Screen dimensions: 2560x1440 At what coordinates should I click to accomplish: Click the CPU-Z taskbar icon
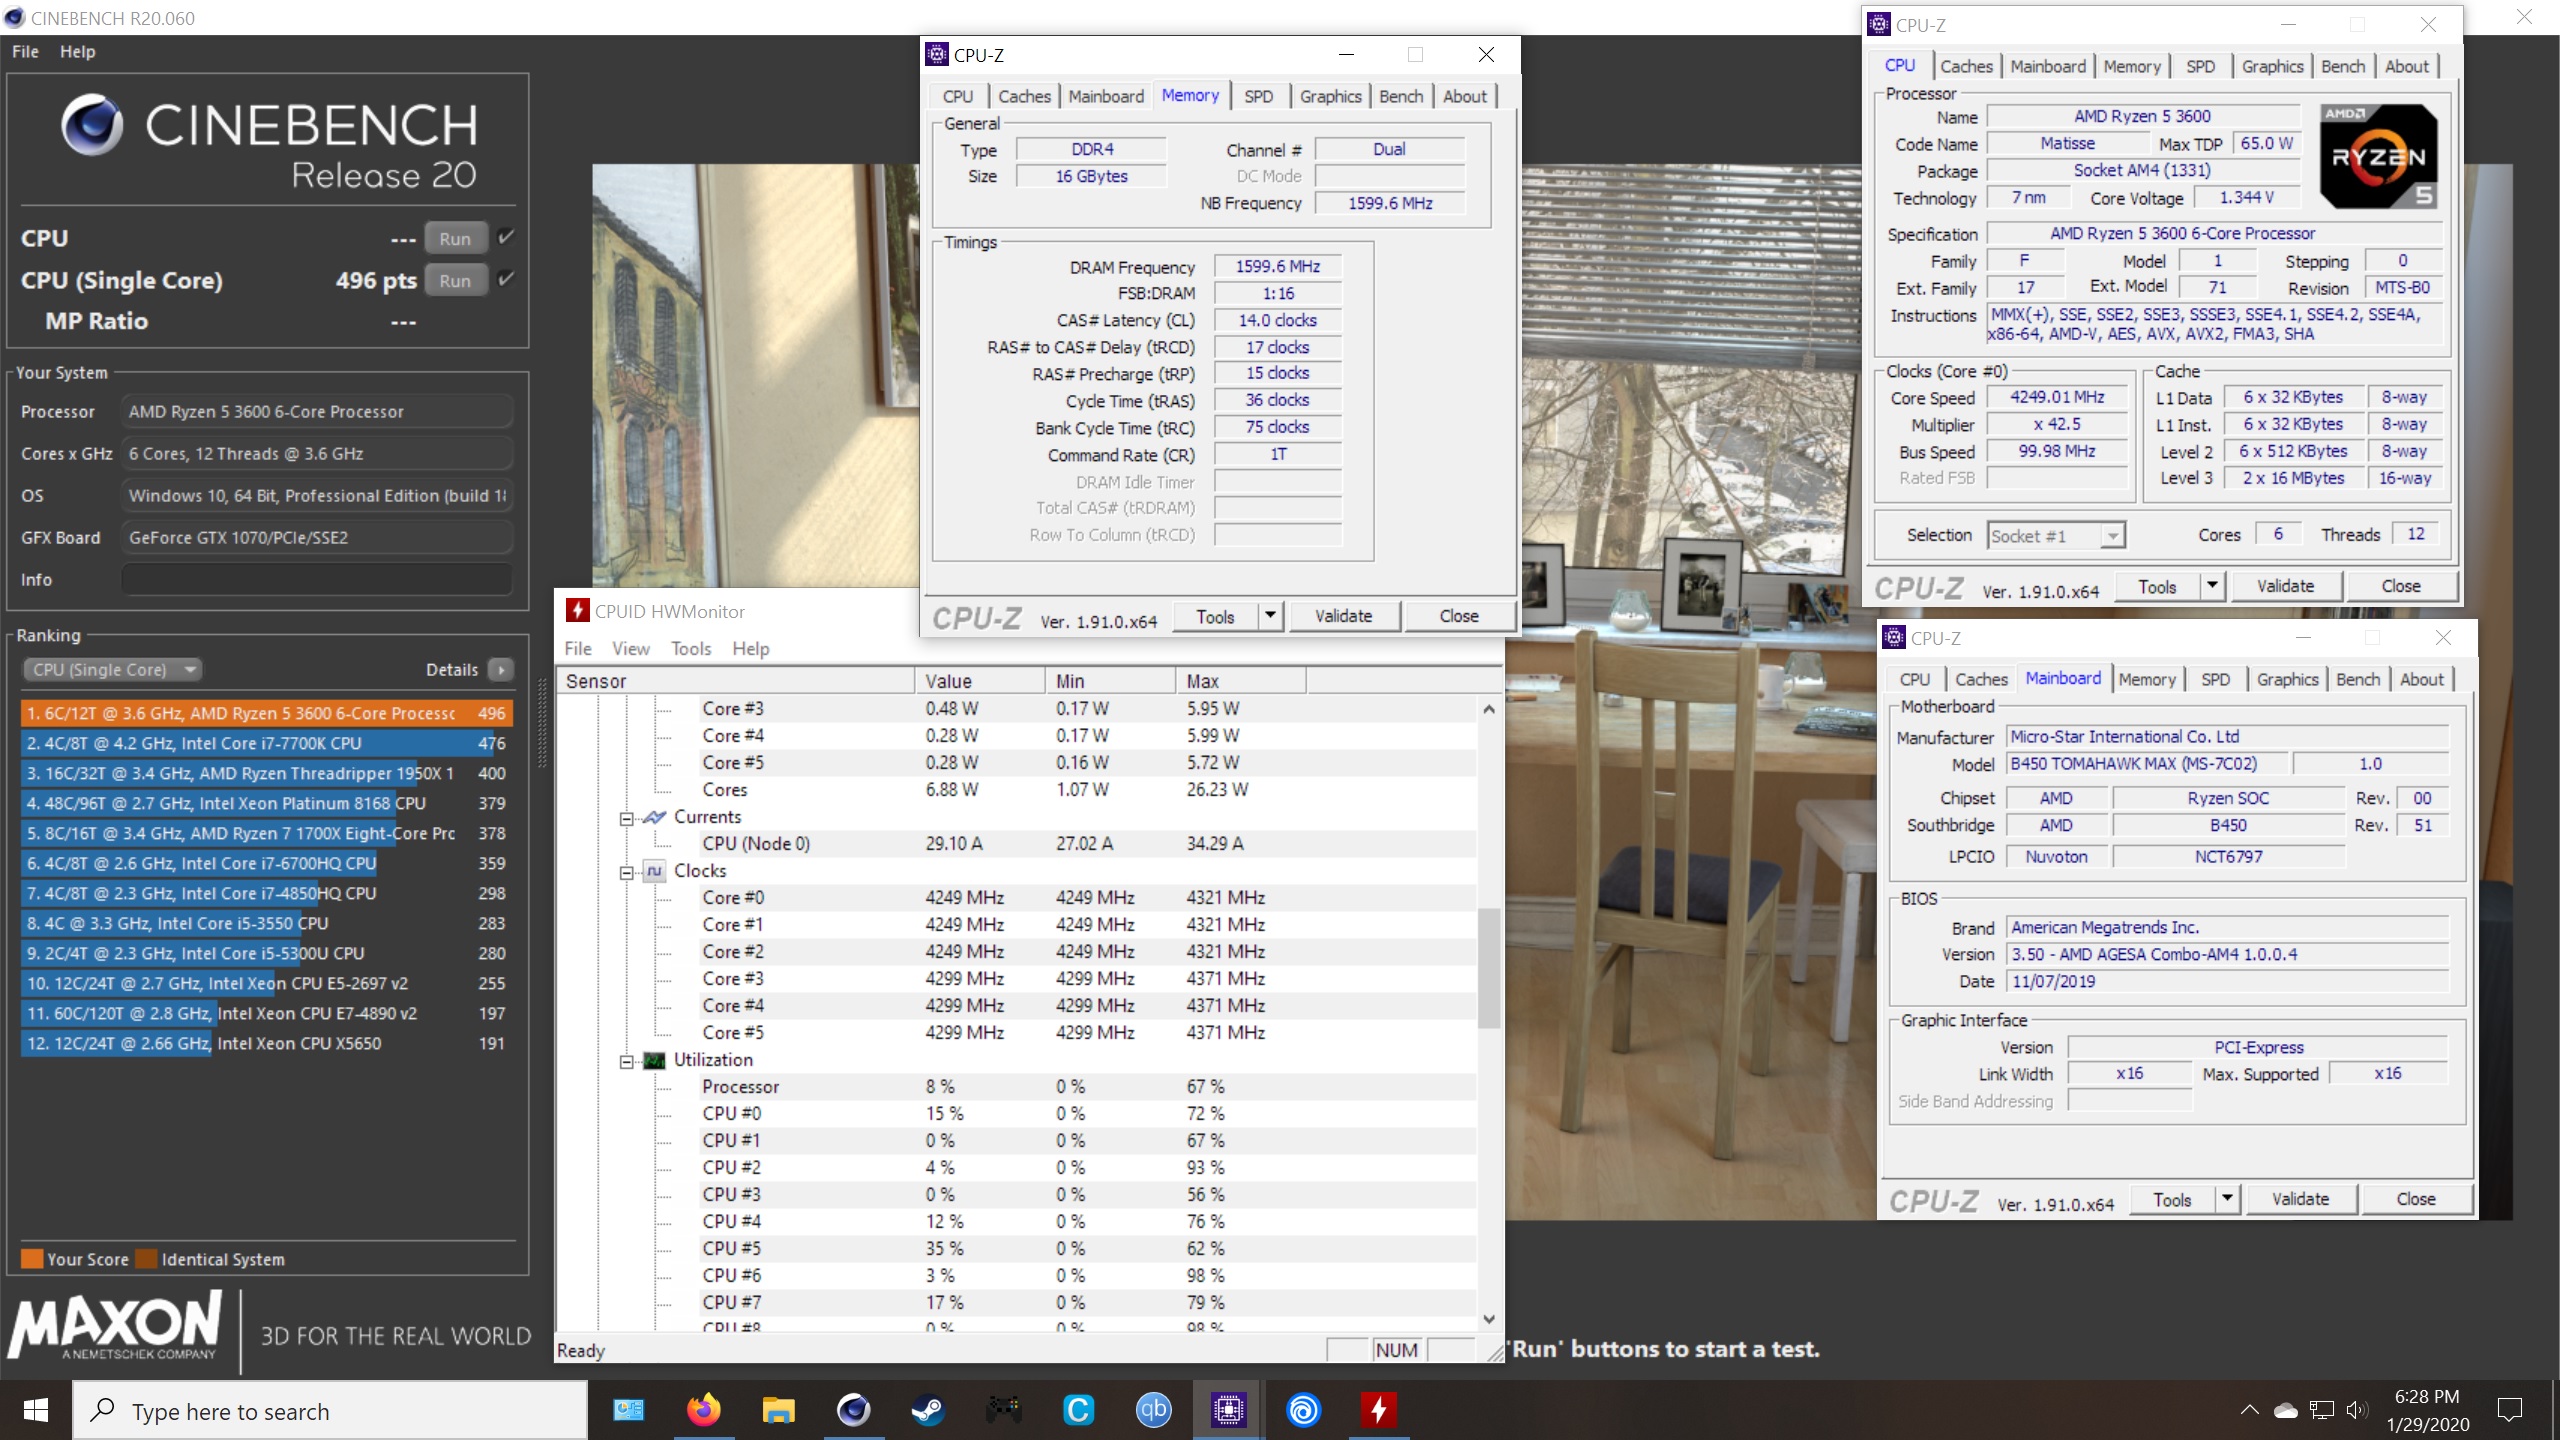(x=1228, y=1410)
